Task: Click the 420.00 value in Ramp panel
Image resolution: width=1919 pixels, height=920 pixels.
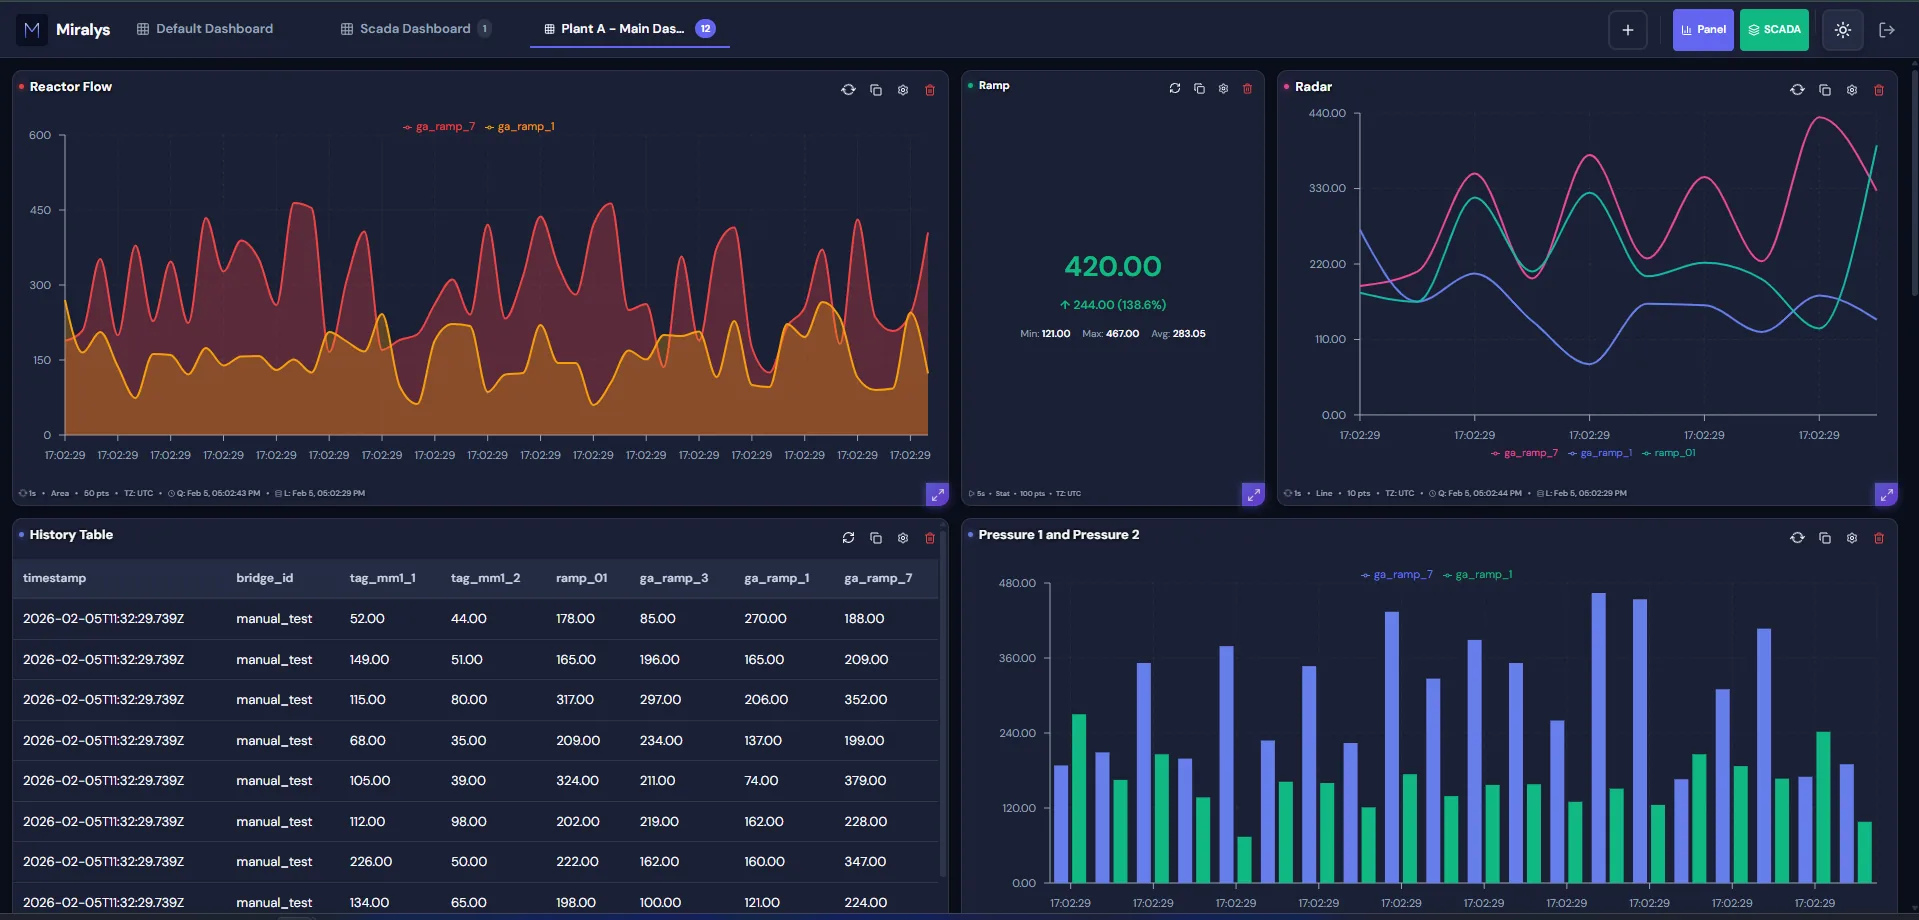Action: coord(1113,267)
